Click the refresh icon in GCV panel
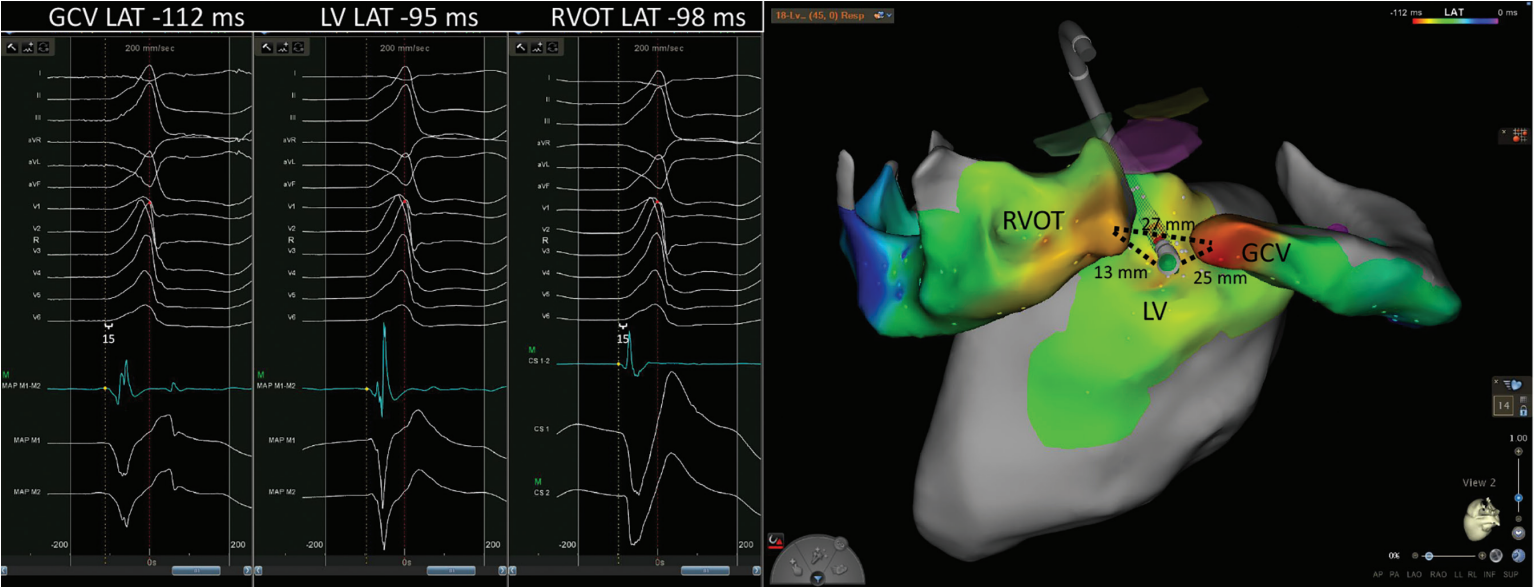 pos(45,47)
